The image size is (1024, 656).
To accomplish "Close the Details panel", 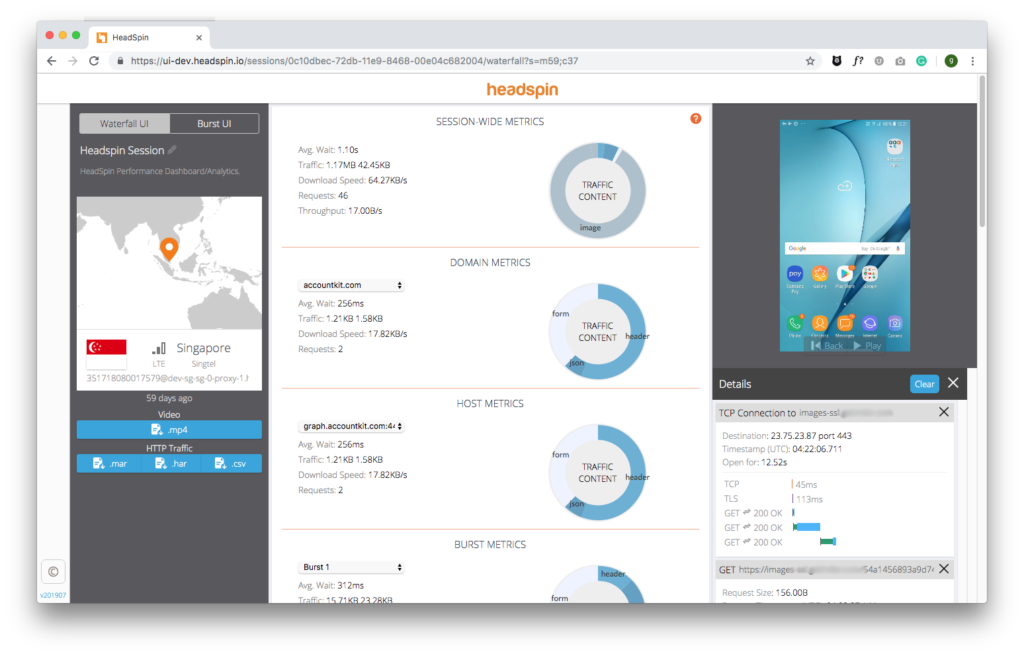I will click(x=953, y=383).
